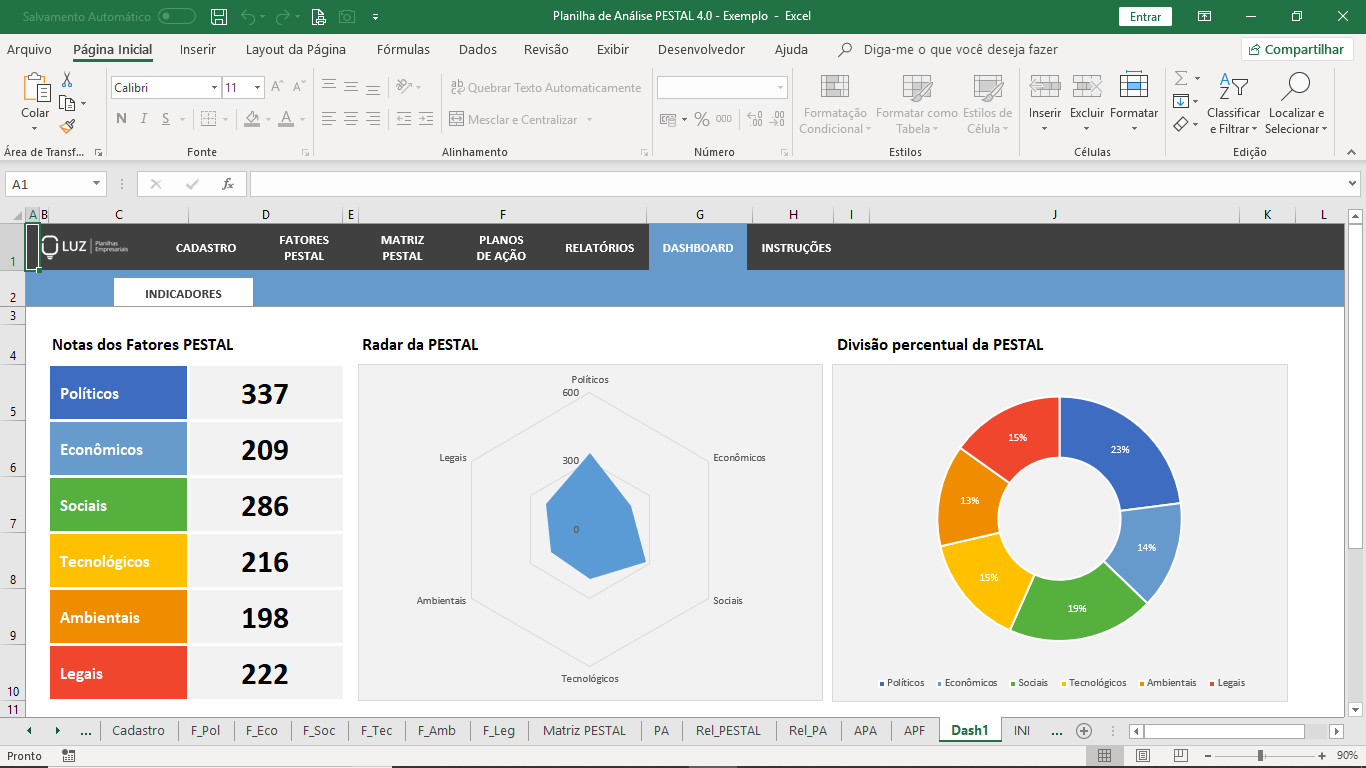Click the Cut scissors icon
Image resolution: width=1366 pixels, height=768 pixels.
point(67,80)
